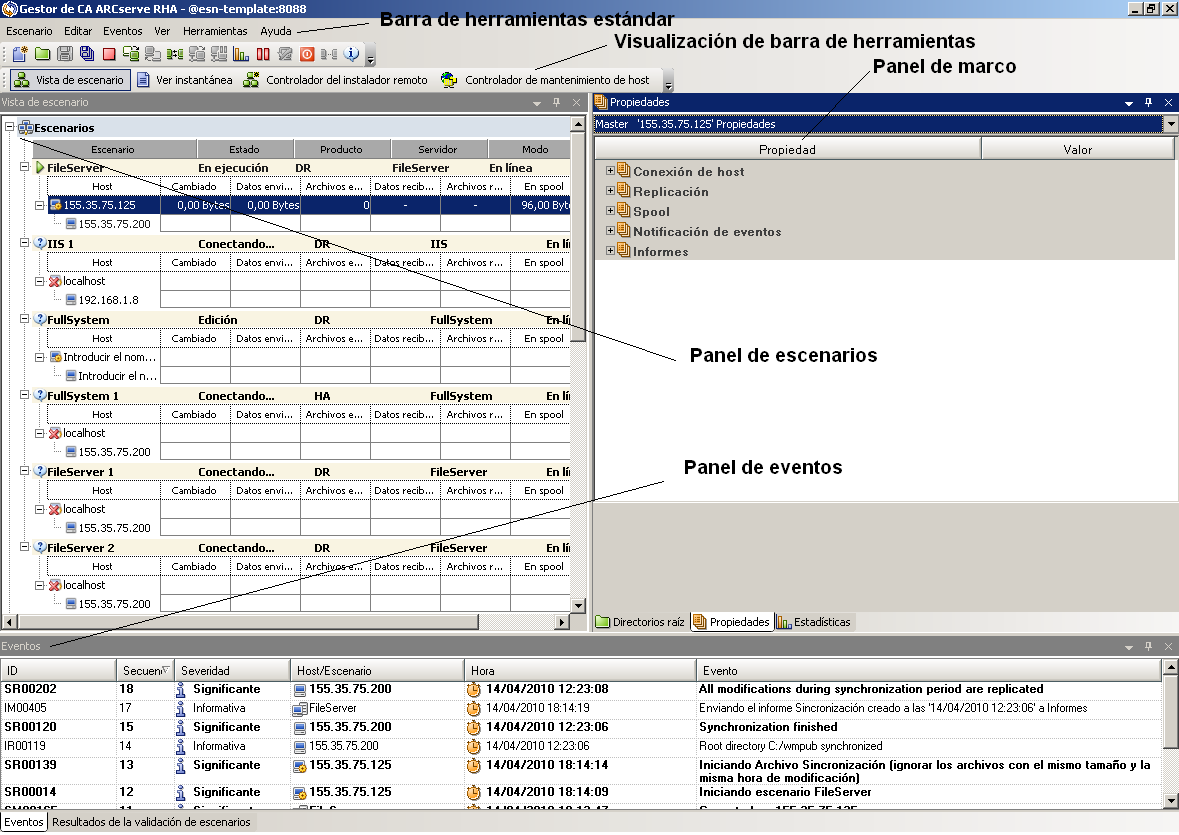Open the Master Propiedades dropdown
Screen dimensions: 1179x835
pyautogui.click(x=1171, y=124)
